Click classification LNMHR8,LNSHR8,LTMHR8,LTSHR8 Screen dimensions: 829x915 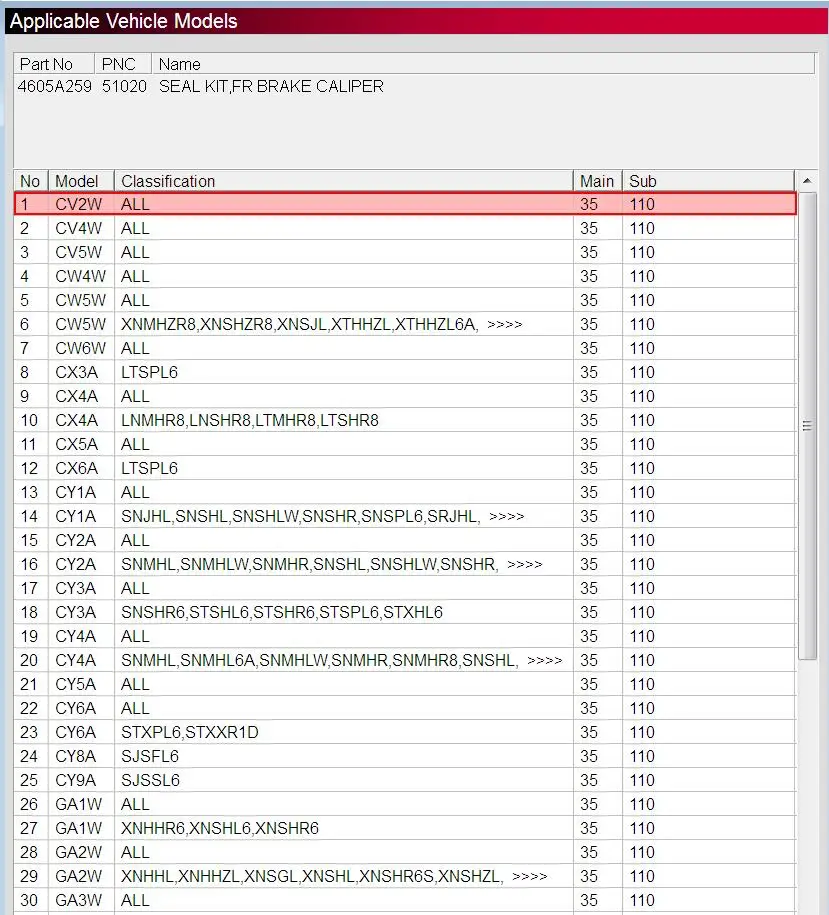(x=250, y=420)
